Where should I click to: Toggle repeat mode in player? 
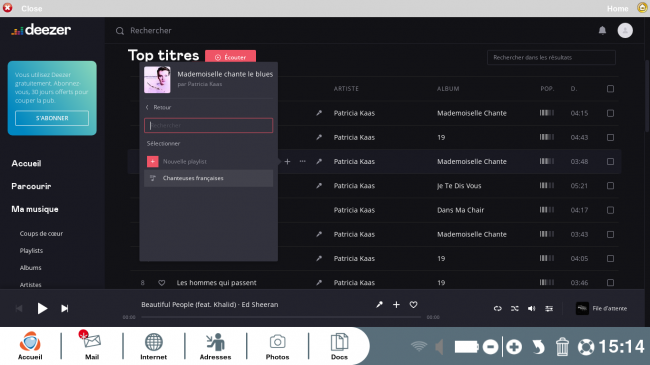click(x=497, y=308)
